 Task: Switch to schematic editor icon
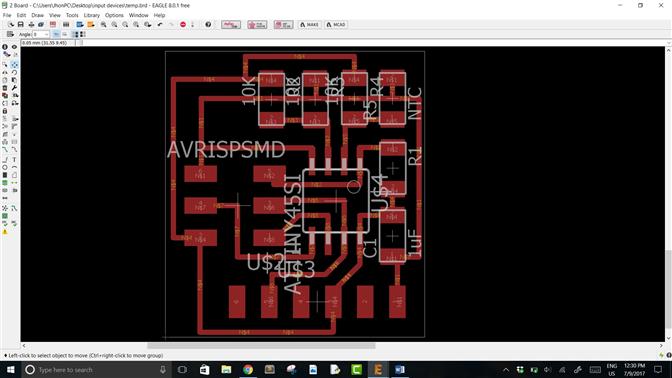pyautogui.click(x=53, y=24)
